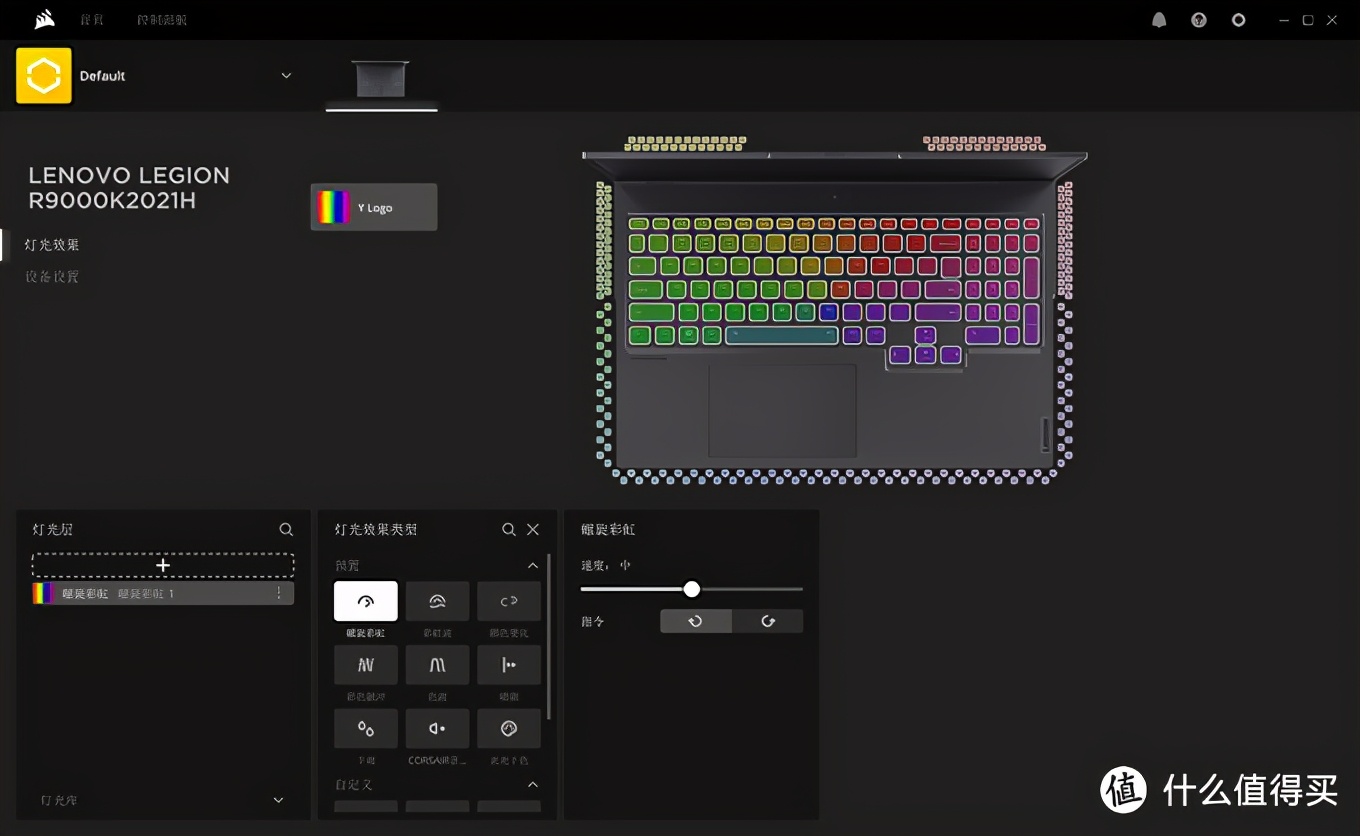
Task: Expand the lighting library at panel bottom
Action: point(278,800)
